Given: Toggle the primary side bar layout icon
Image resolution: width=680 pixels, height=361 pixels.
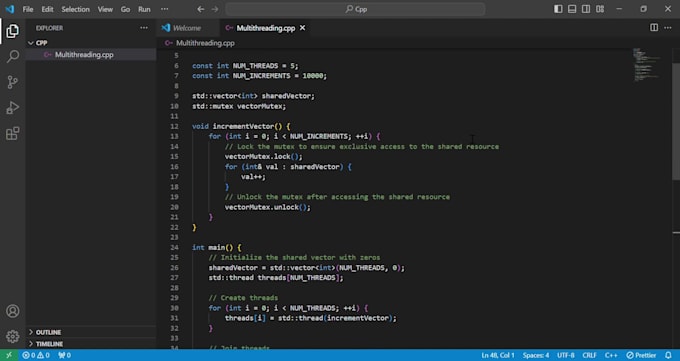Looking at the screenshot, I should click(558, 9).
